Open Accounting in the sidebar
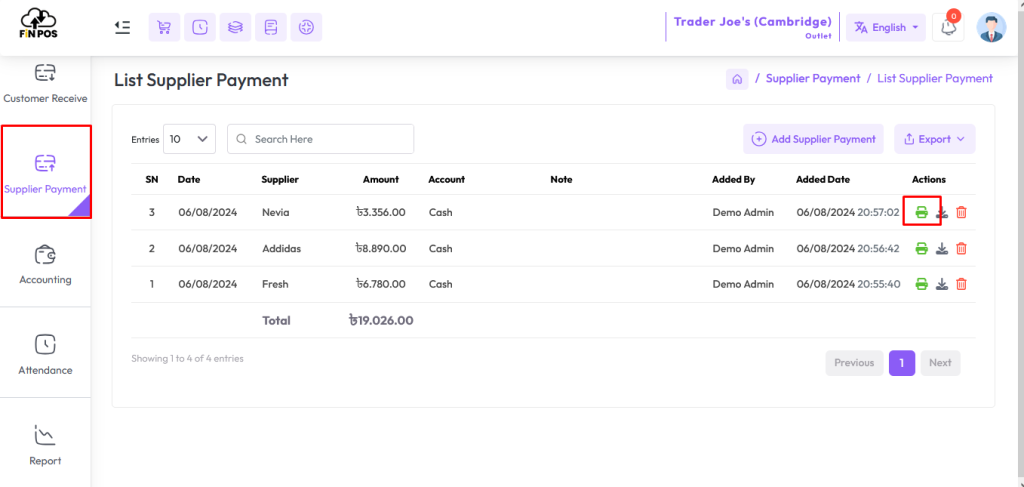This screenshot has height=487, width=1024. coord(45,264)
